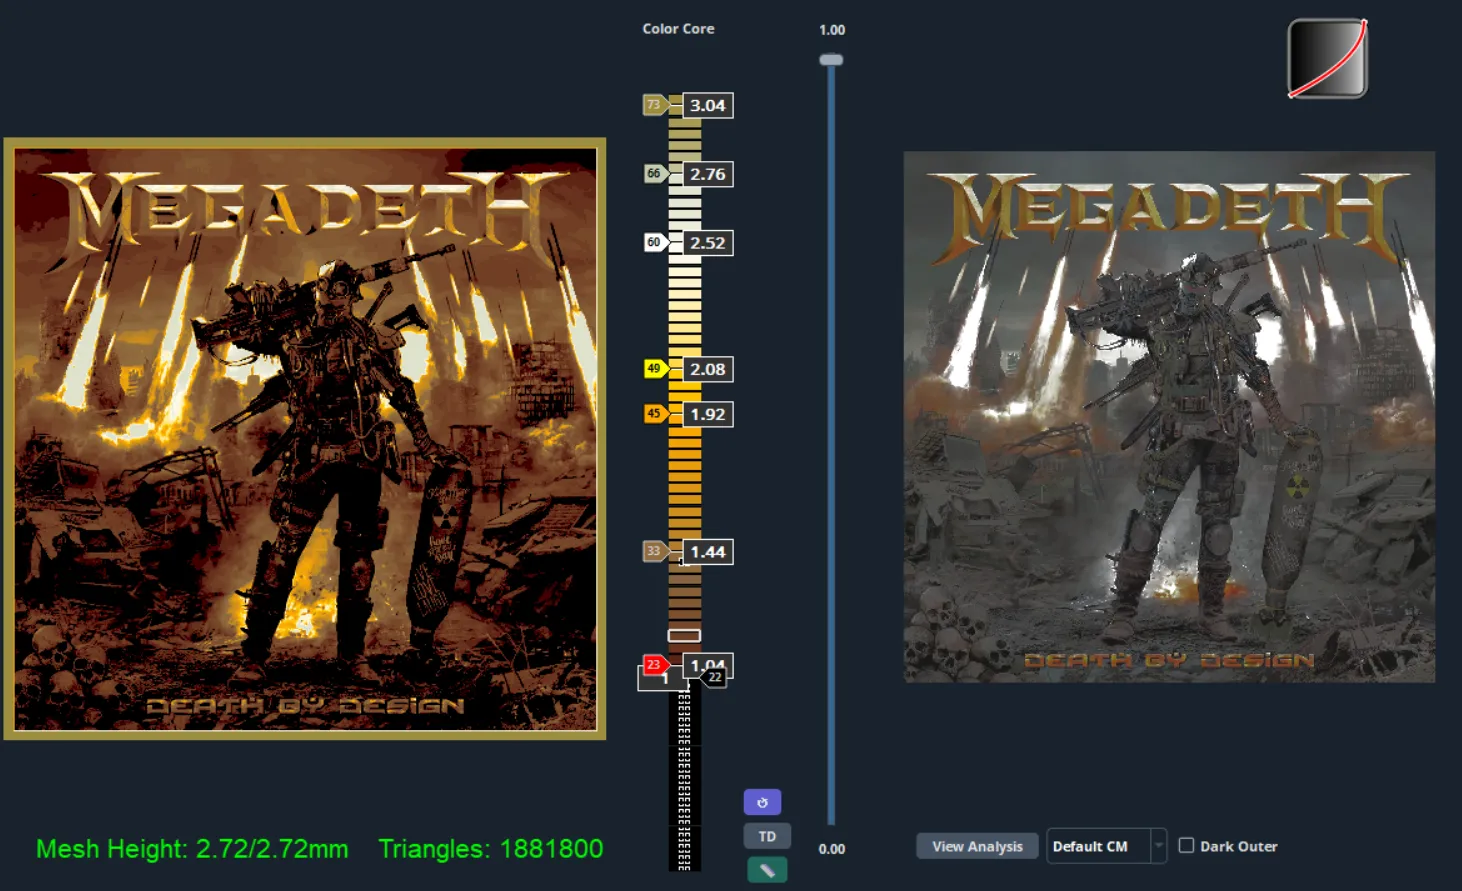Click the 1.00 slider maximum label
The image size is (1462, 891).
(x=832, y=30)
